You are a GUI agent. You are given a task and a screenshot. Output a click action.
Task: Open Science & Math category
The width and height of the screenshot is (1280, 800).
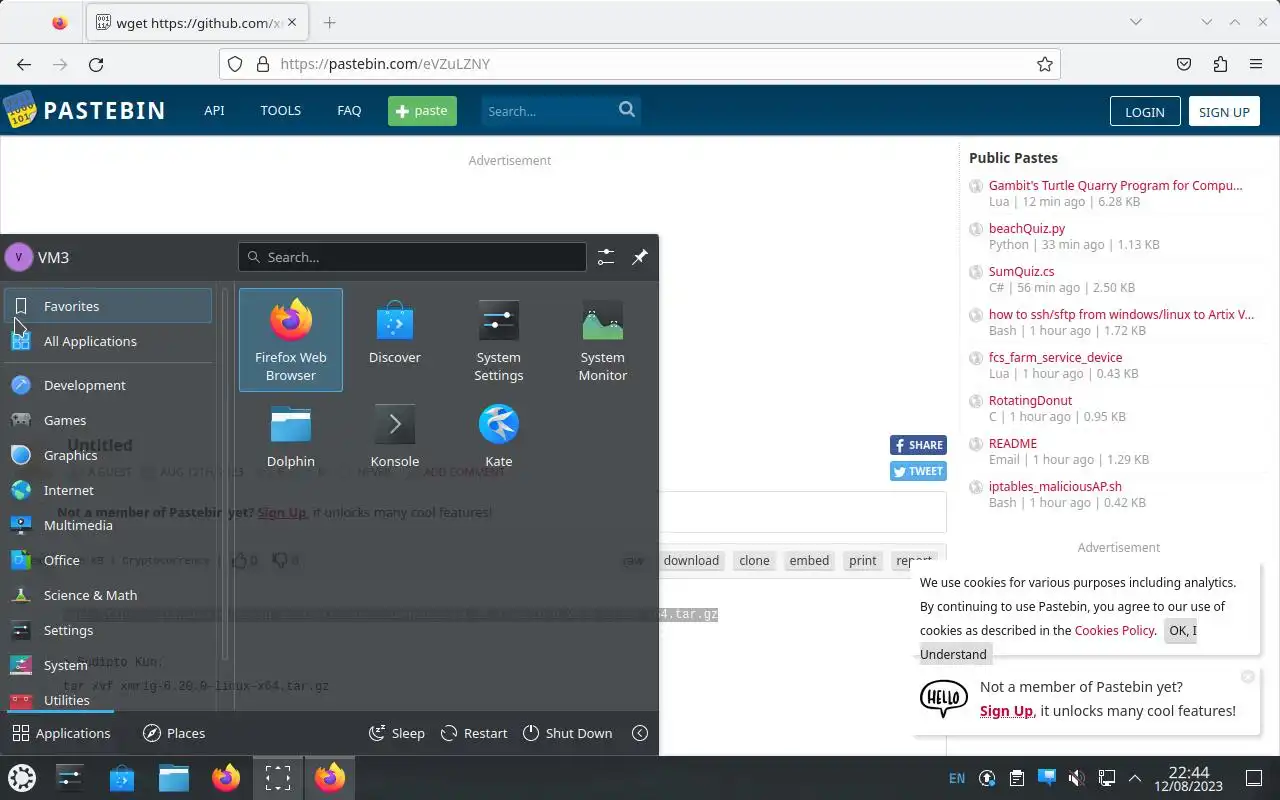(x=108, y=595)
